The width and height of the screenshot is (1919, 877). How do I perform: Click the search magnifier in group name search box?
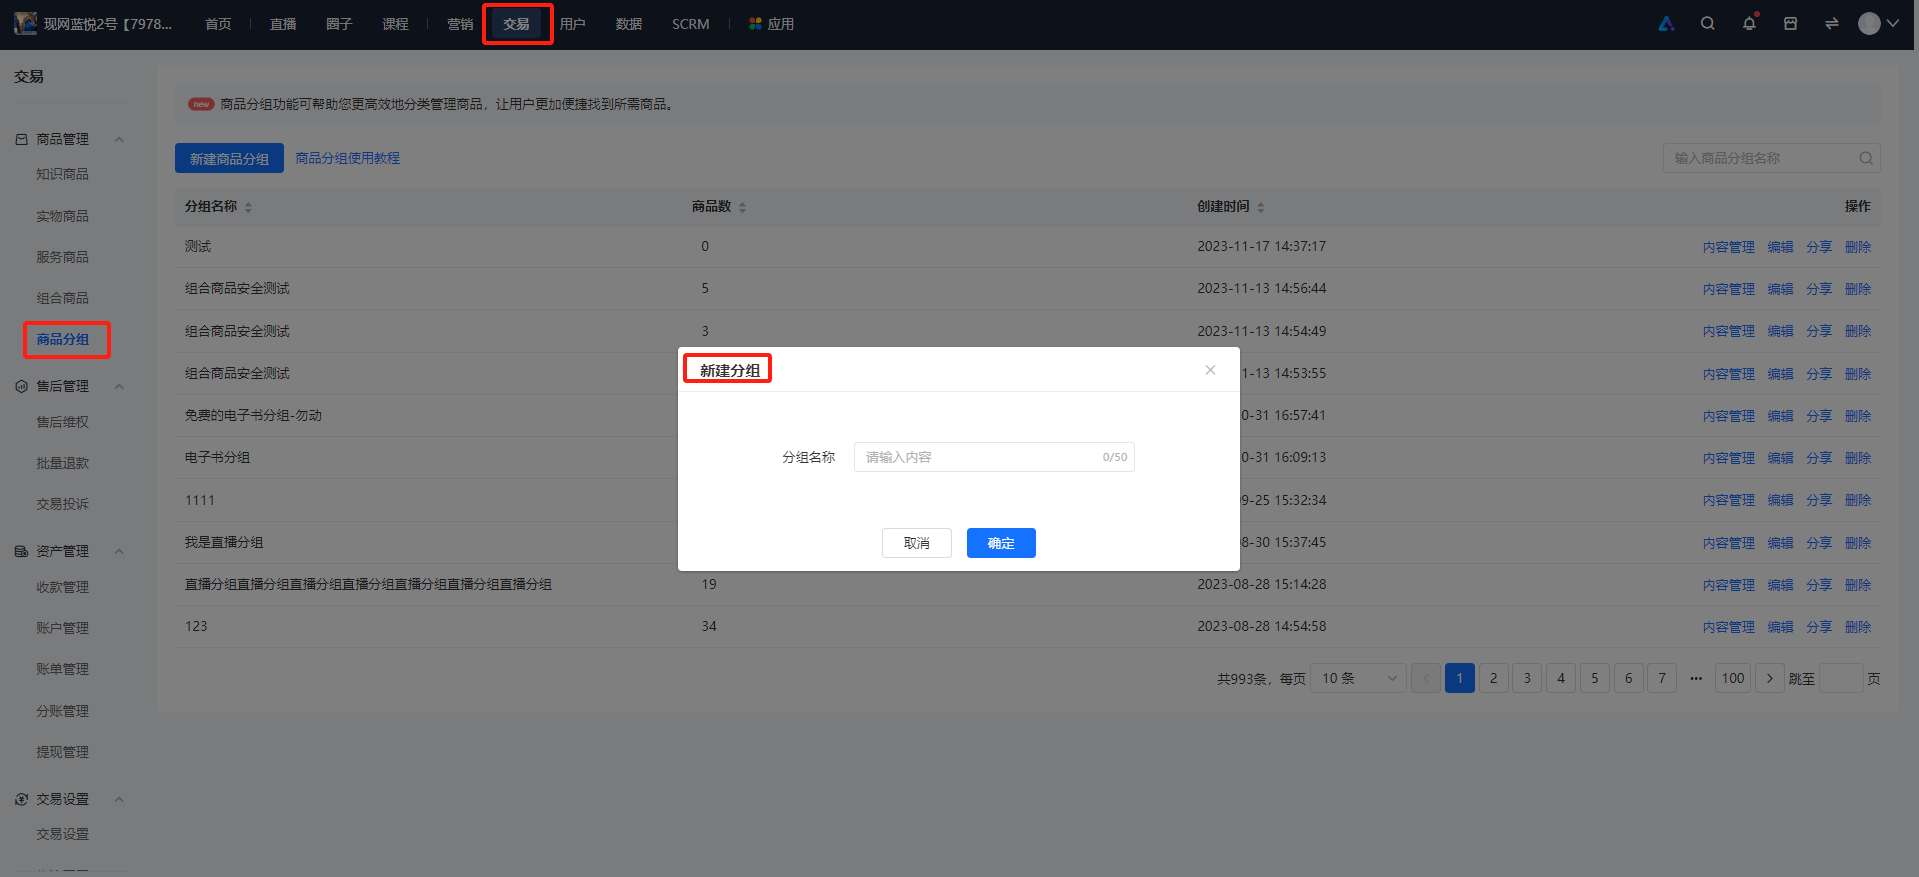tap(1866, 158)
